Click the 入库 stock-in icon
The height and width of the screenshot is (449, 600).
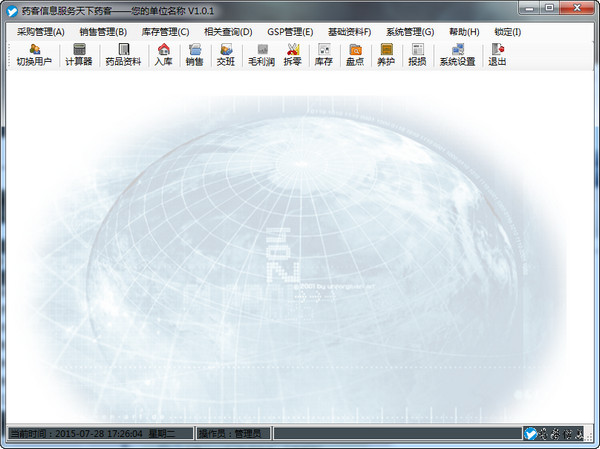pyautogui.click(x=163, y=55)
